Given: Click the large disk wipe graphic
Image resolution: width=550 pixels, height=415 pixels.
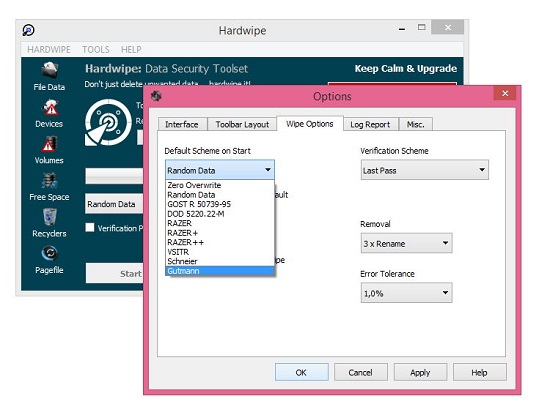Looking at the screenshot, I should pos(108,122).
